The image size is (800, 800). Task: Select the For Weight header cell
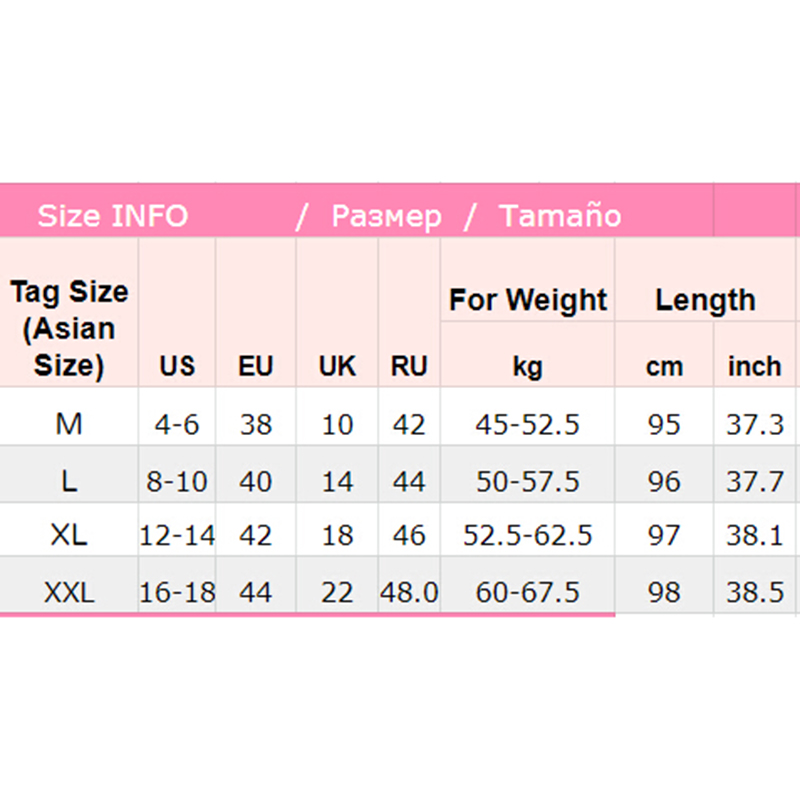(527, 300)
